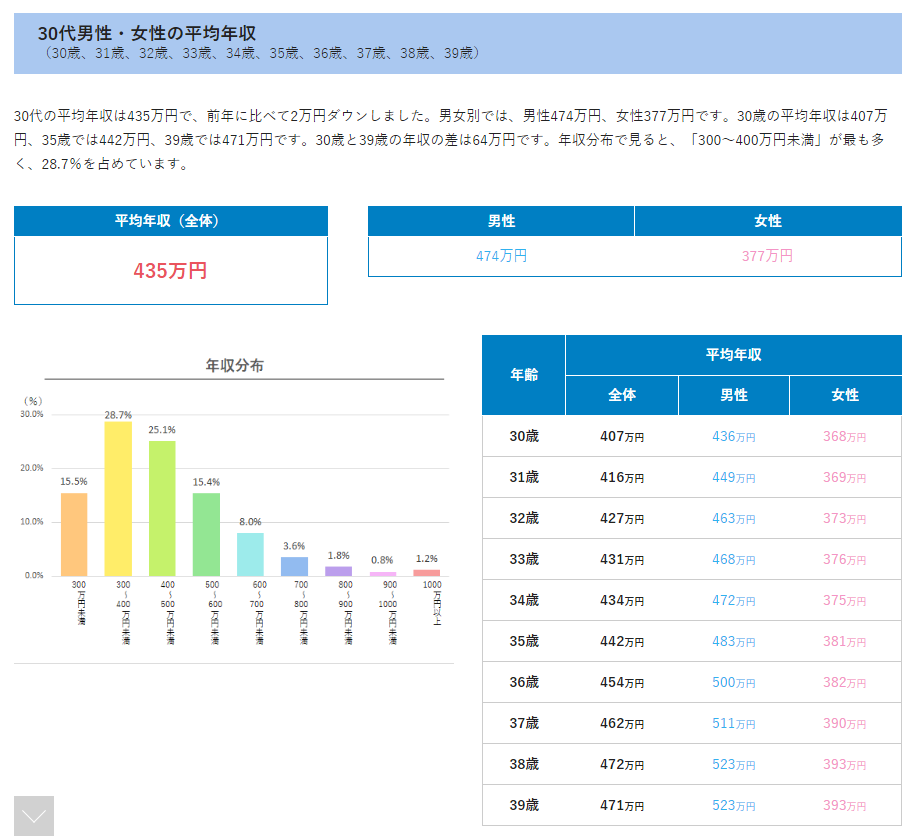
Task: Click the 年齢 table header
Action: click(523, 375)
